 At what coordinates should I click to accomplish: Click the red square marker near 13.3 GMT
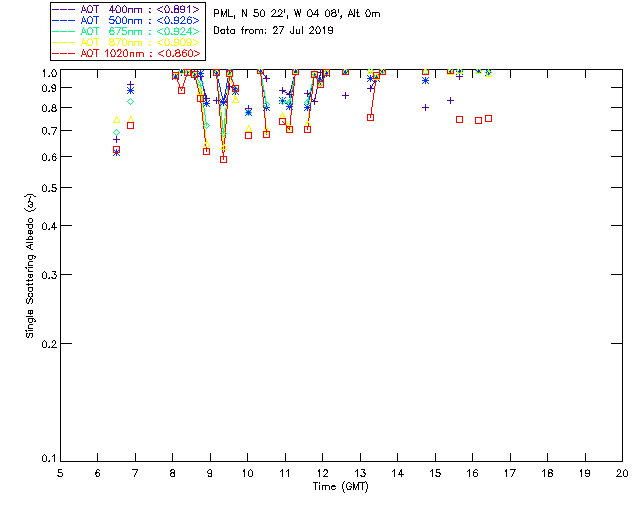(x=370, y=117)
